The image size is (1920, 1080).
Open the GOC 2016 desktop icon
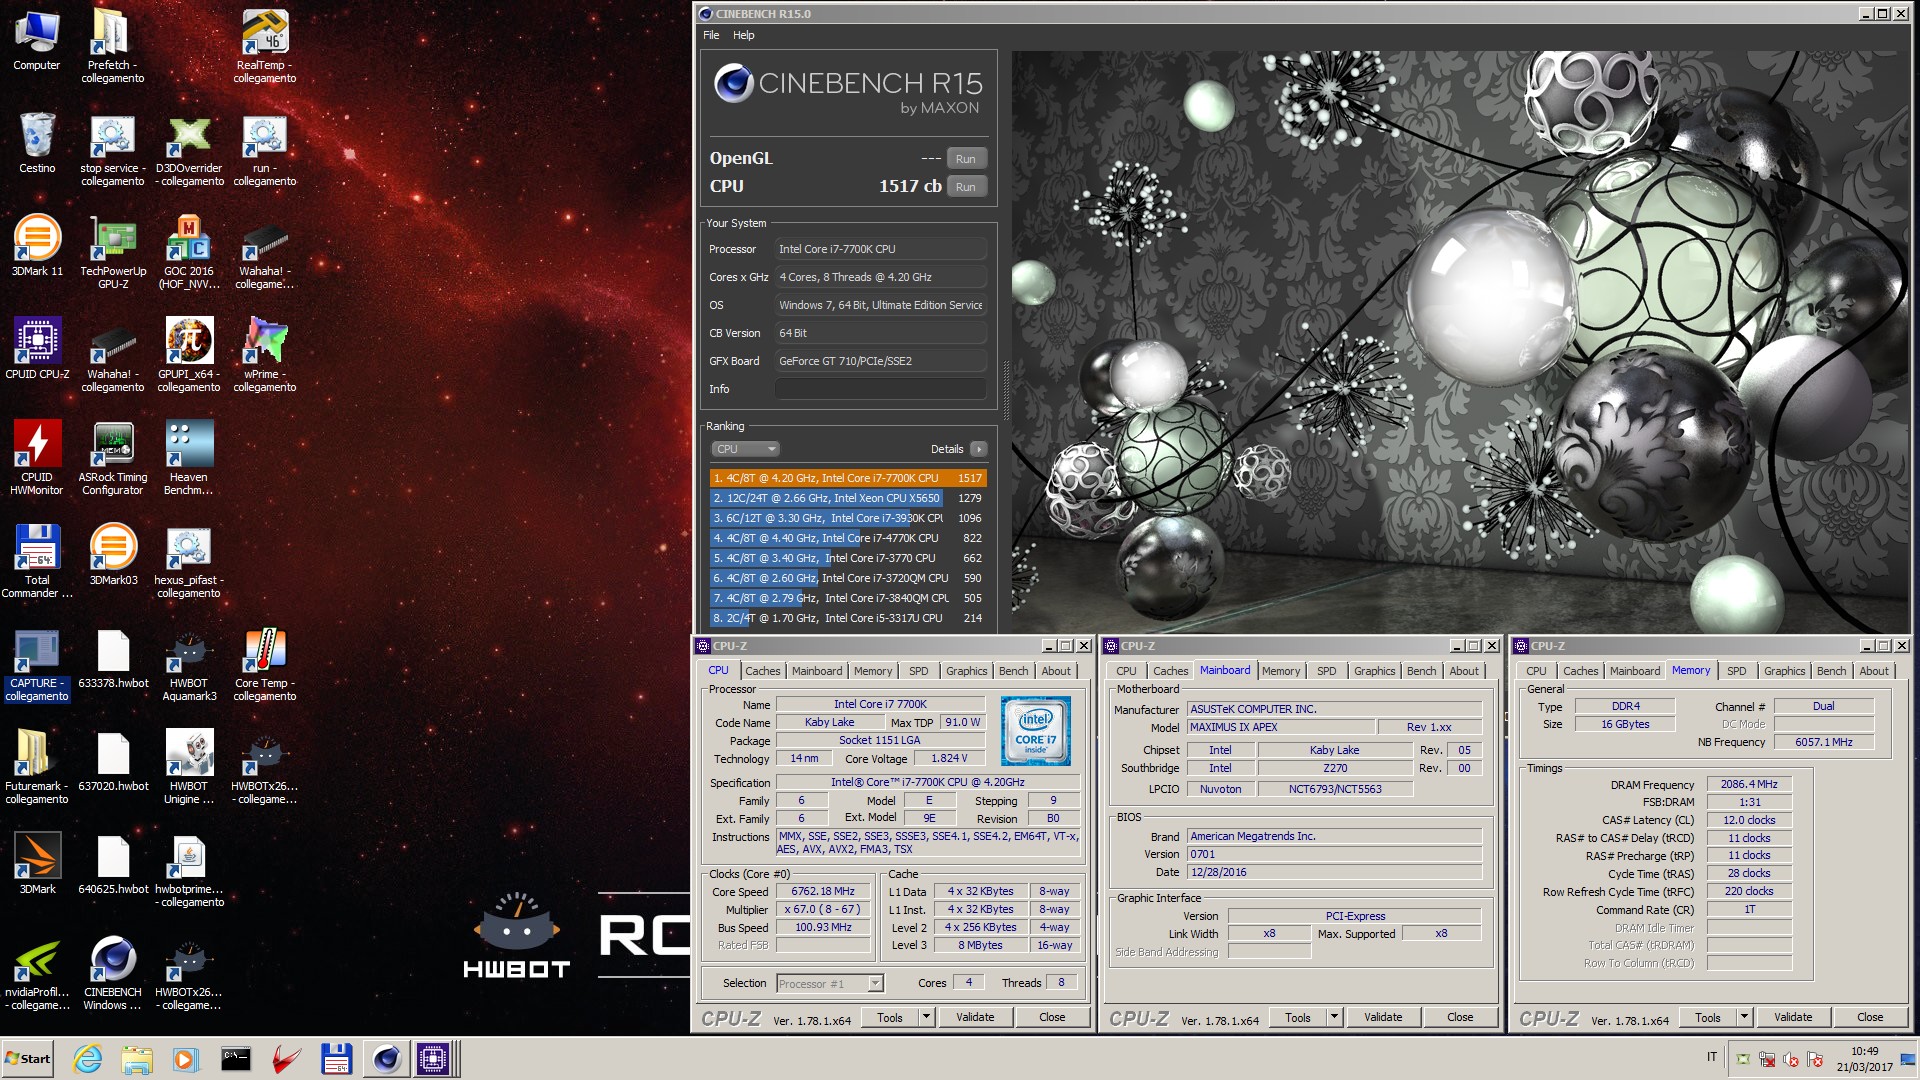(189, 253)
